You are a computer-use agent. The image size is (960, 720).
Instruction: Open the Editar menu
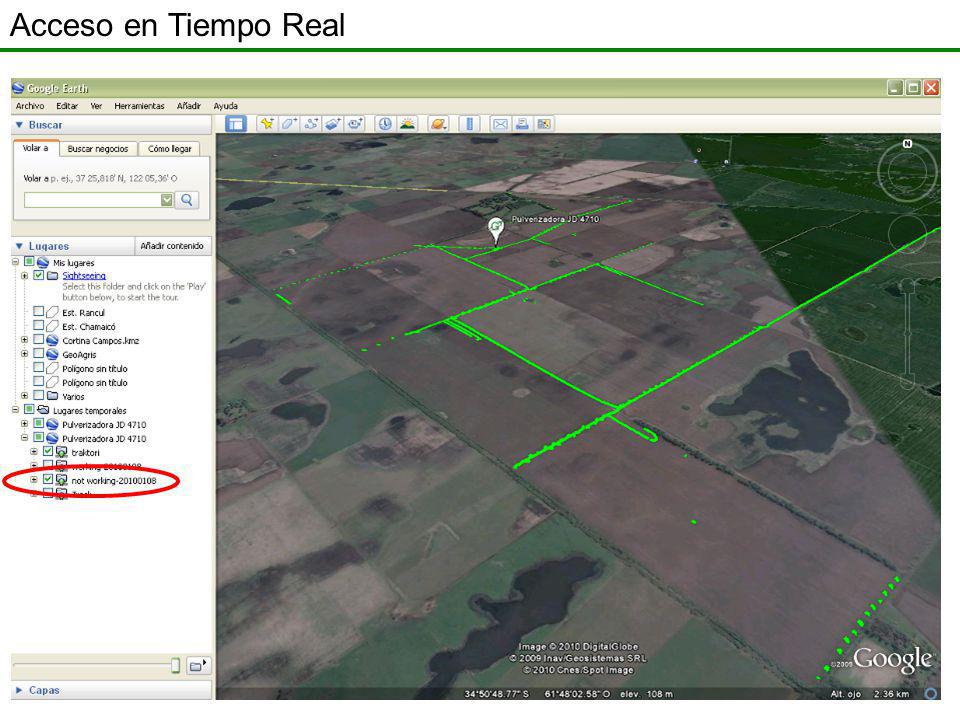(67, 106)
